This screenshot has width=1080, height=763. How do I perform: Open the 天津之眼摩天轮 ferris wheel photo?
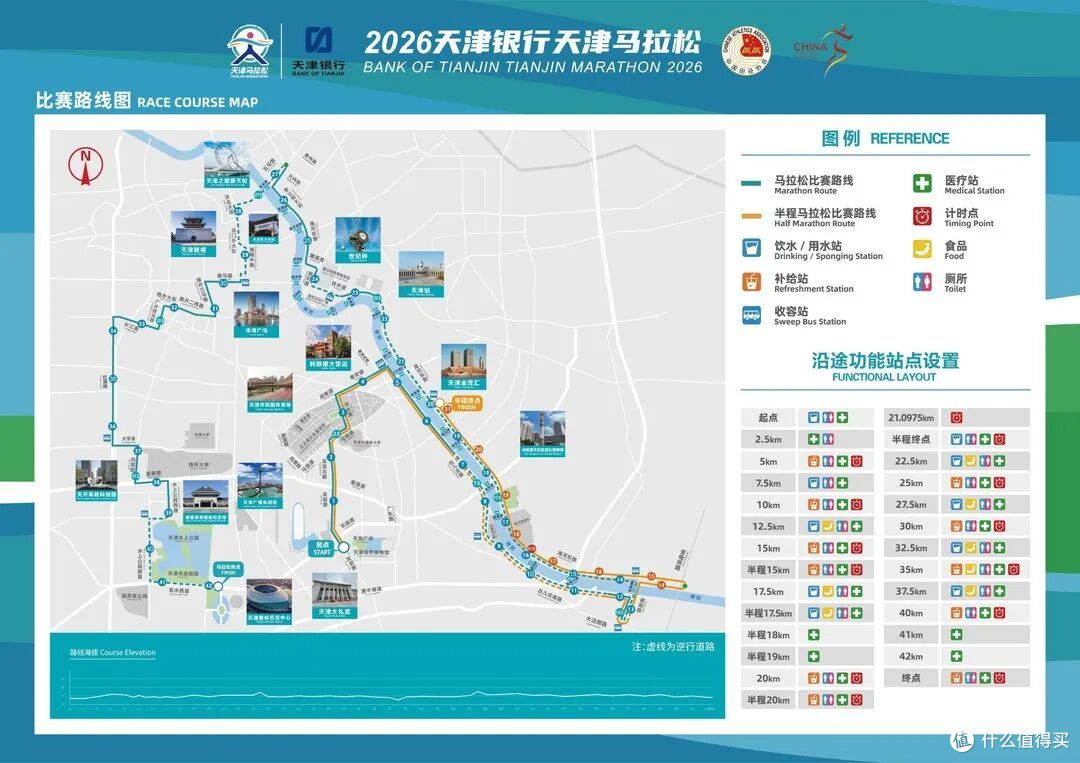pos(226,165)
